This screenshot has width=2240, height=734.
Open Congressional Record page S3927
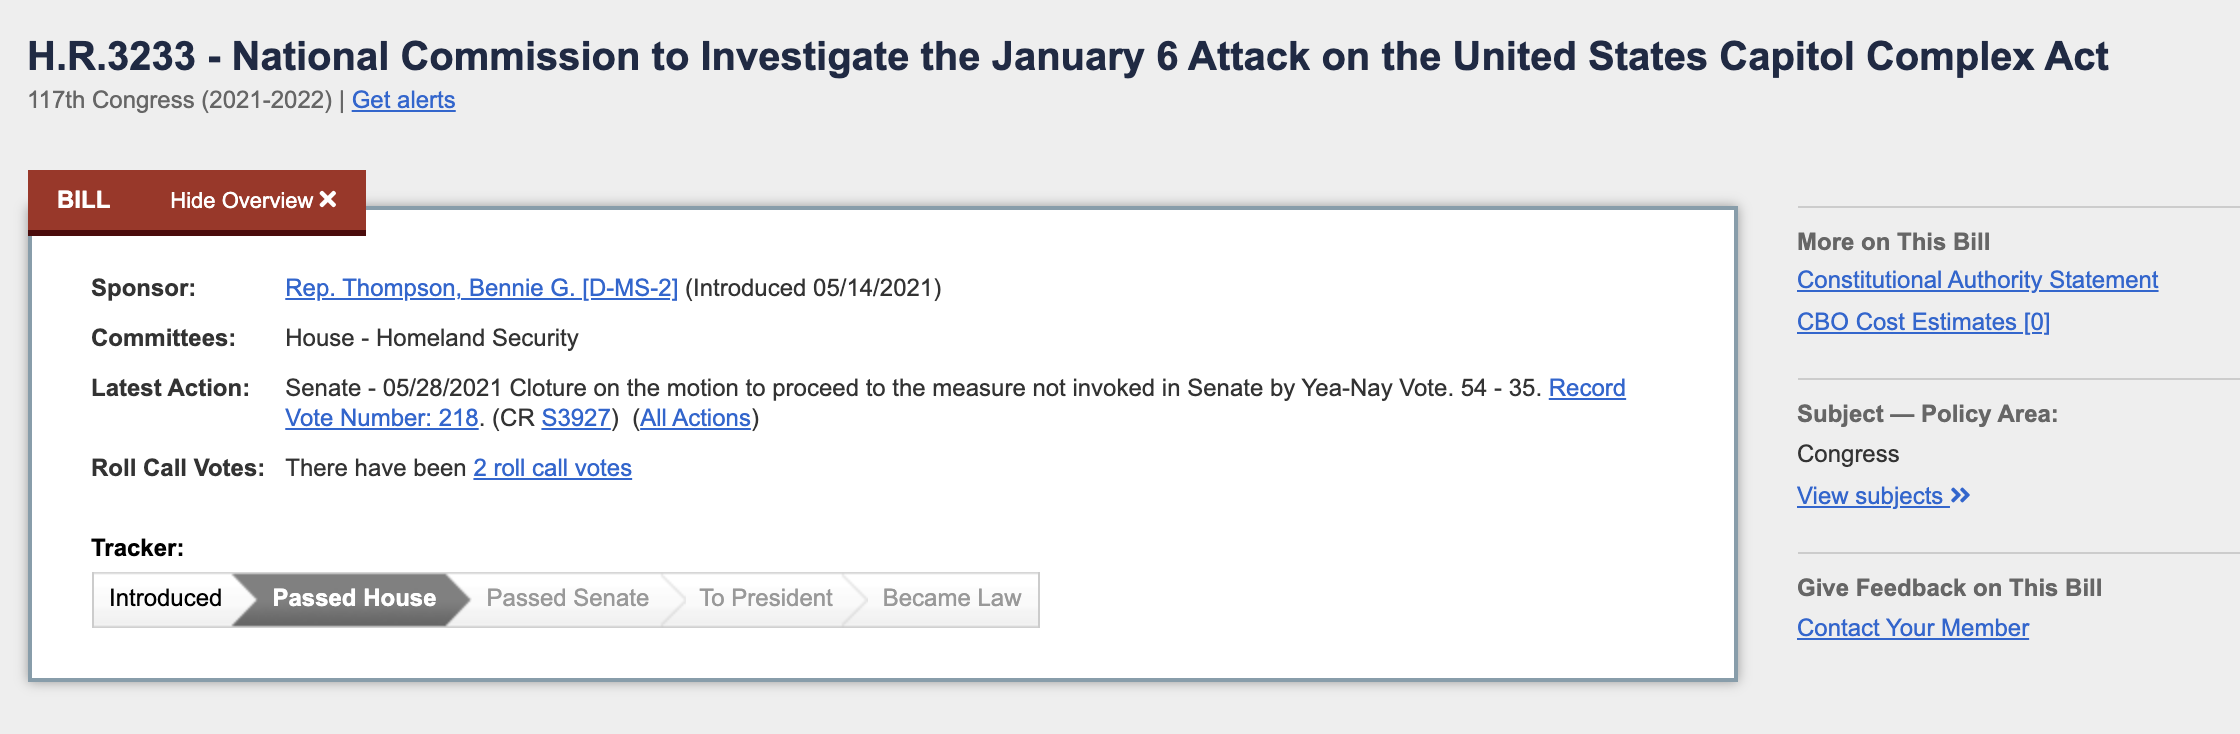tap(576, 418)
